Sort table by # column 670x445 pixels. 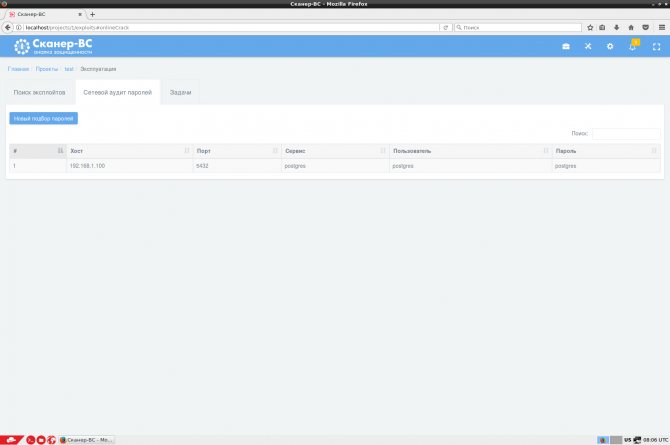pos(38,151)
